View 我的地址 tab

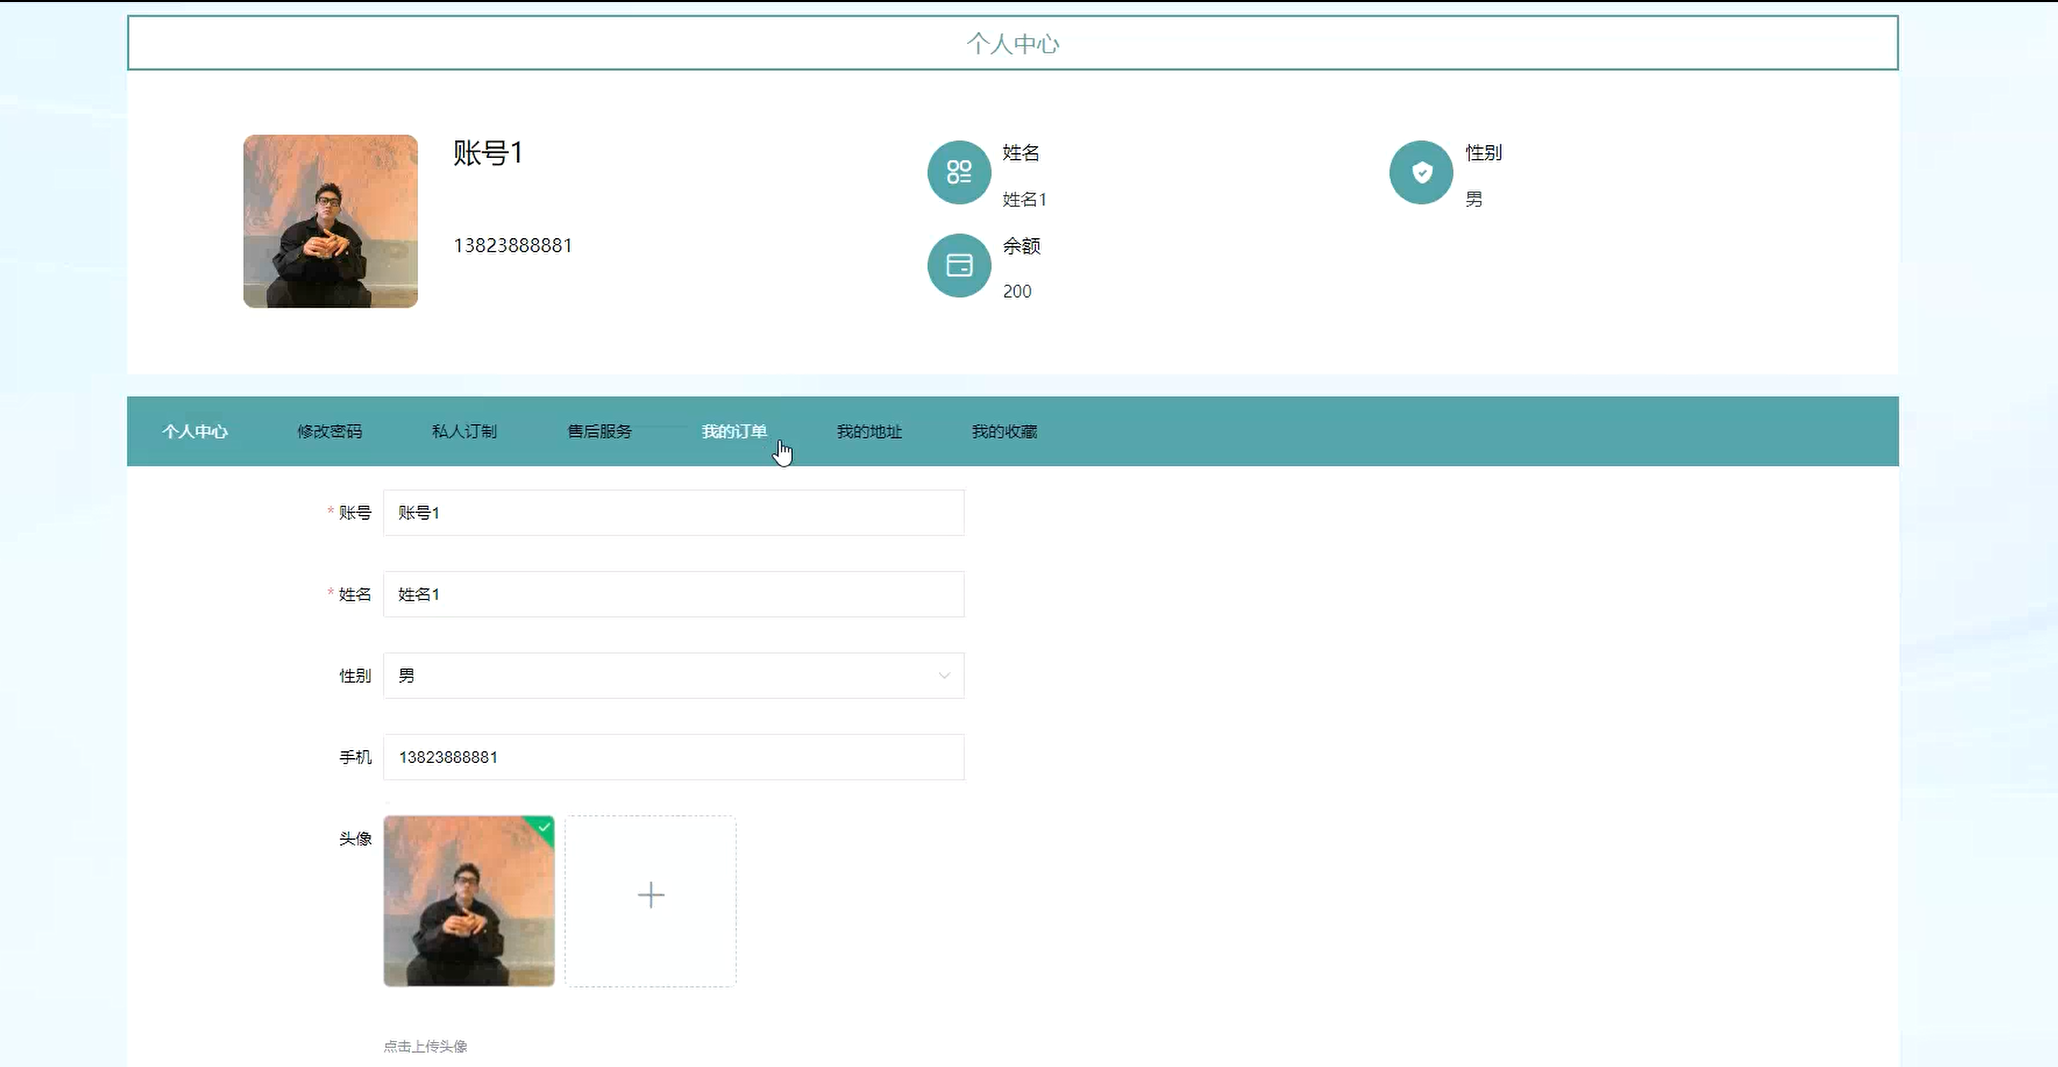pos(869,431)
